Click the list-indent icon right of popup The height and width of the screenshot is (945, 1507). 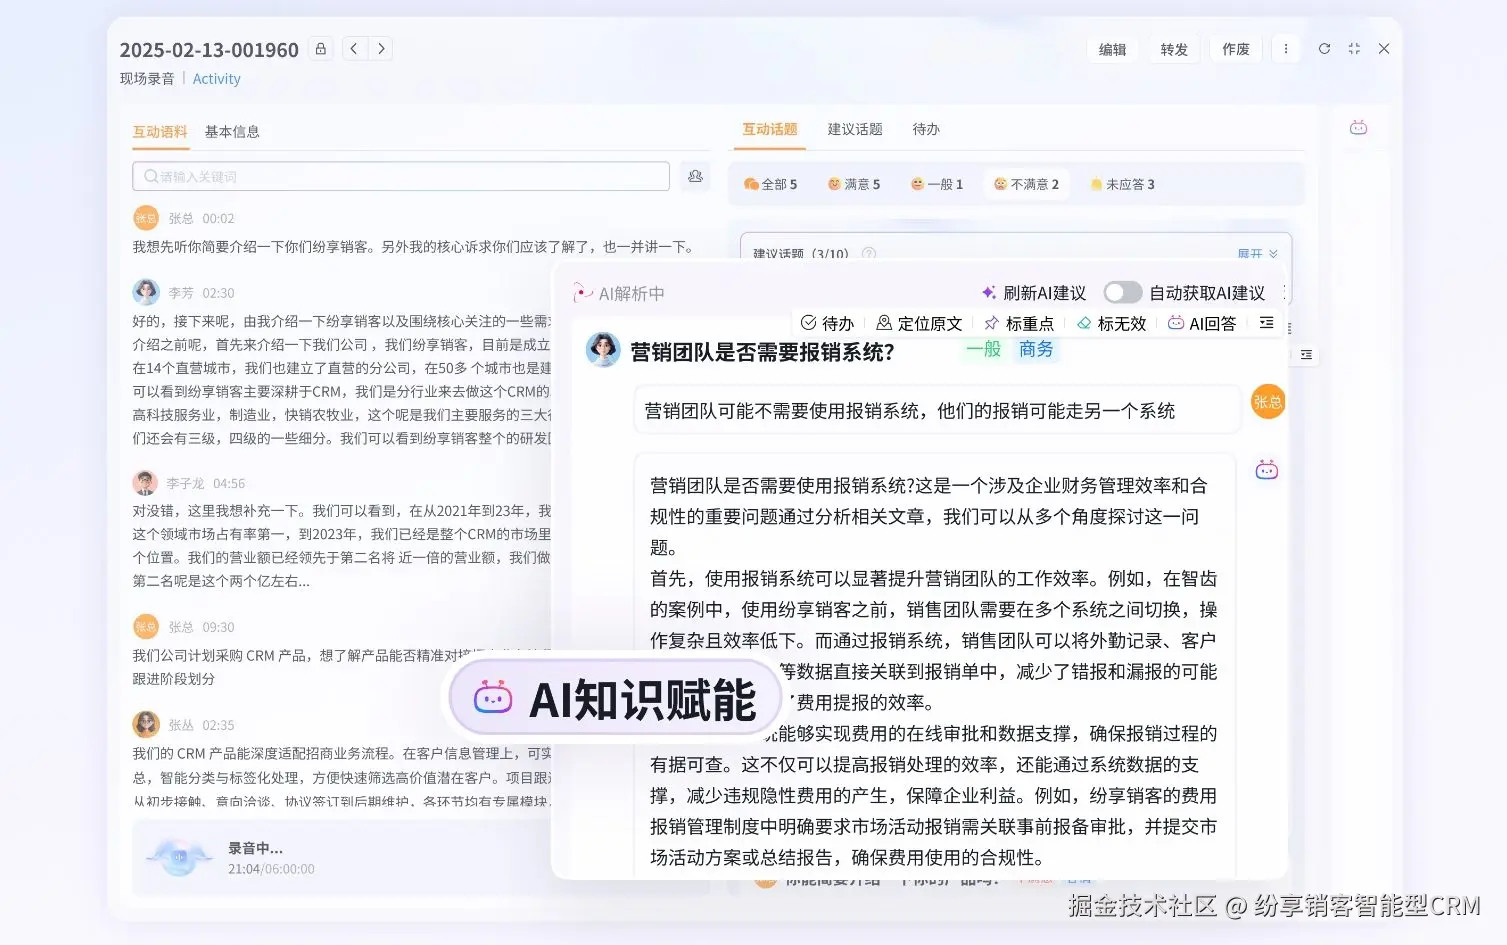[x=1306, y=355]
